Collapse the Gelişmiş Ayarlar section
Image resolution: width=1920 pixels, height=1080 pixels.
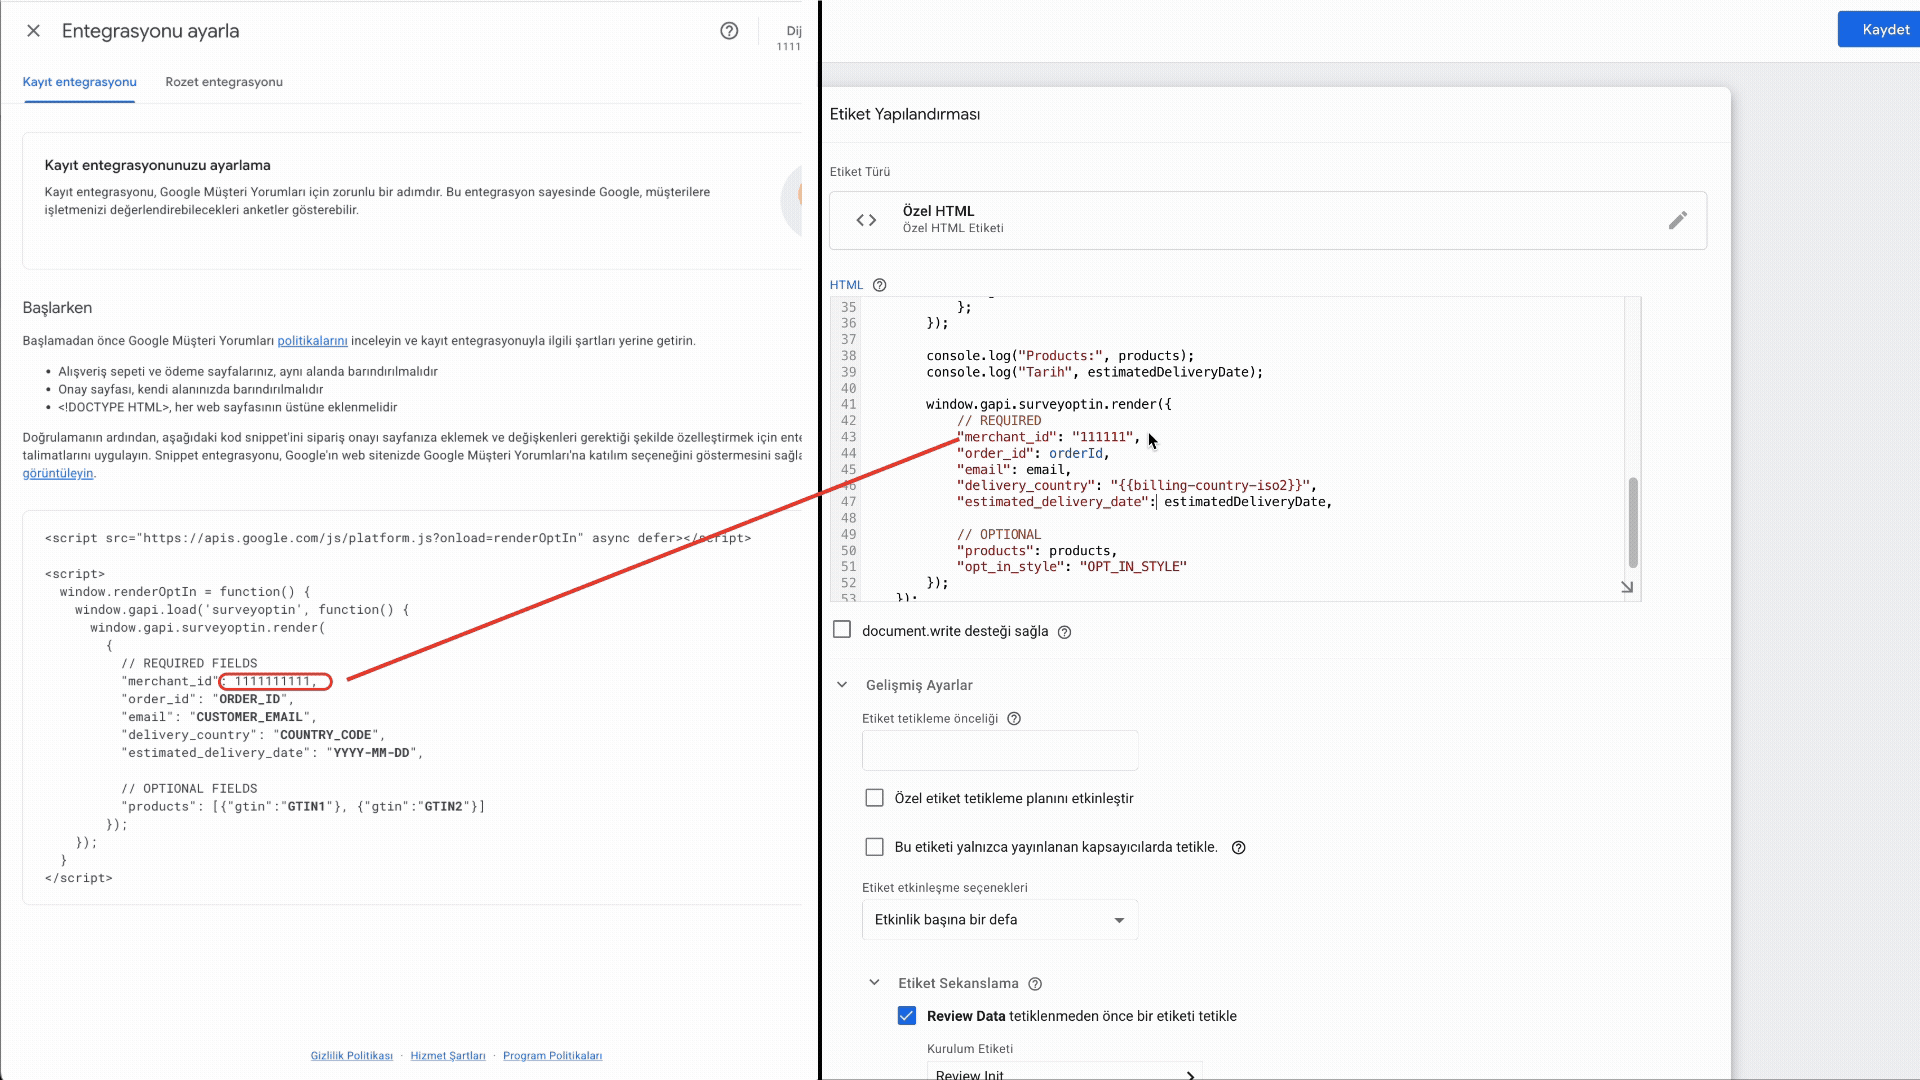842,685
